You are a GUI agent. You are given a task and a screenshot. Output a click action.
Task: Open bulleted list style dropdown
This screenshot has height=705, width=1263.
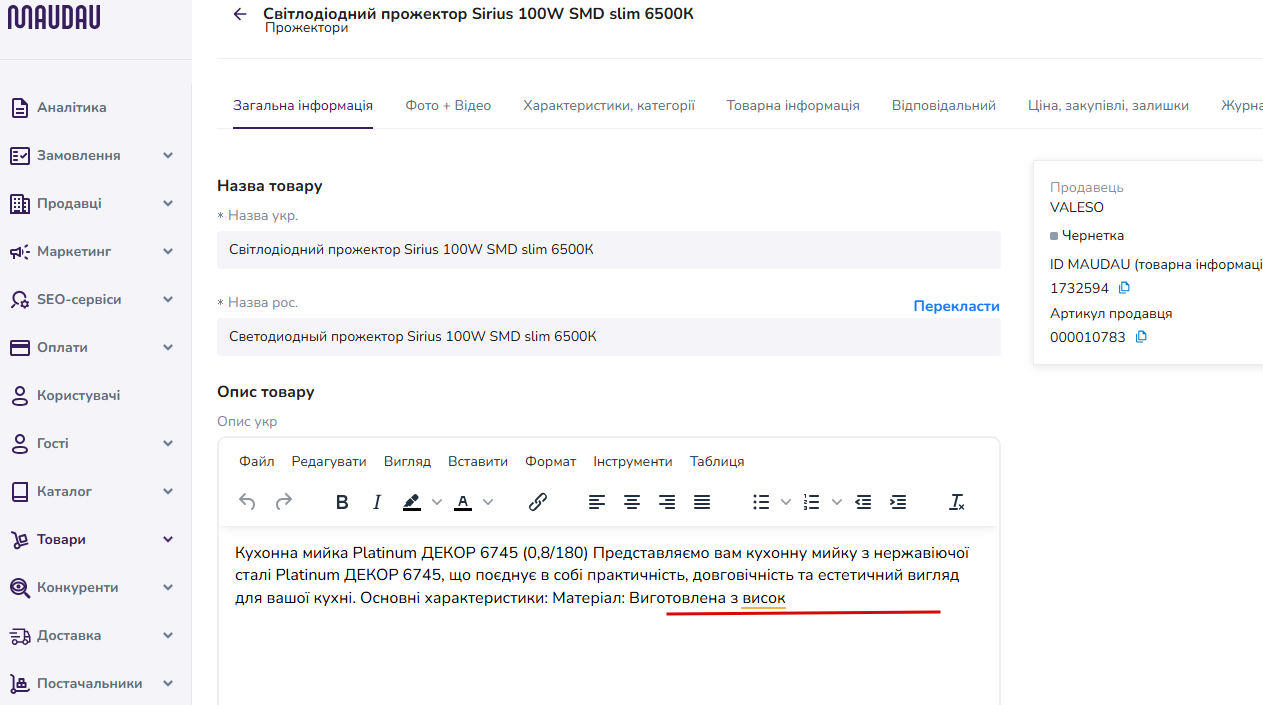pos(786,502)
